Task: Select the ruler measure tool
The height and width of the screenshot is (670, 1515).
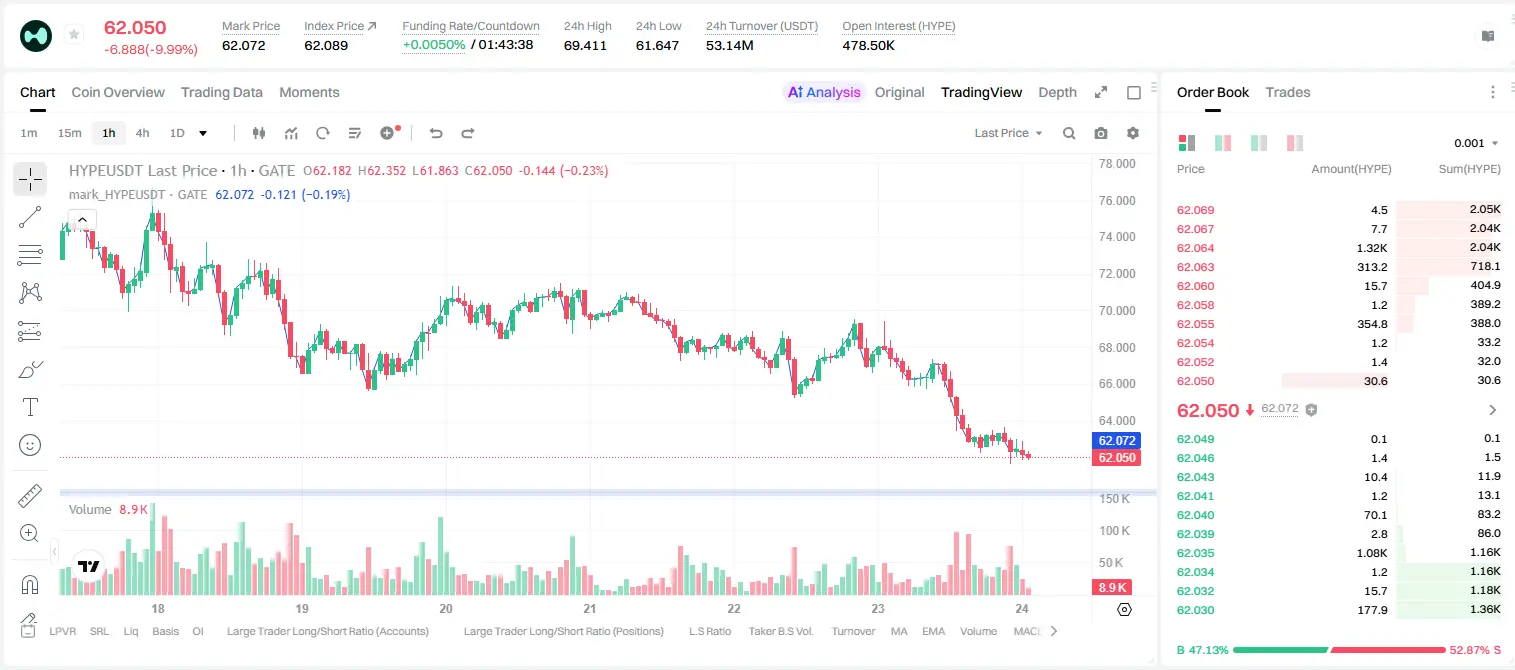Action: coord(30,496)
